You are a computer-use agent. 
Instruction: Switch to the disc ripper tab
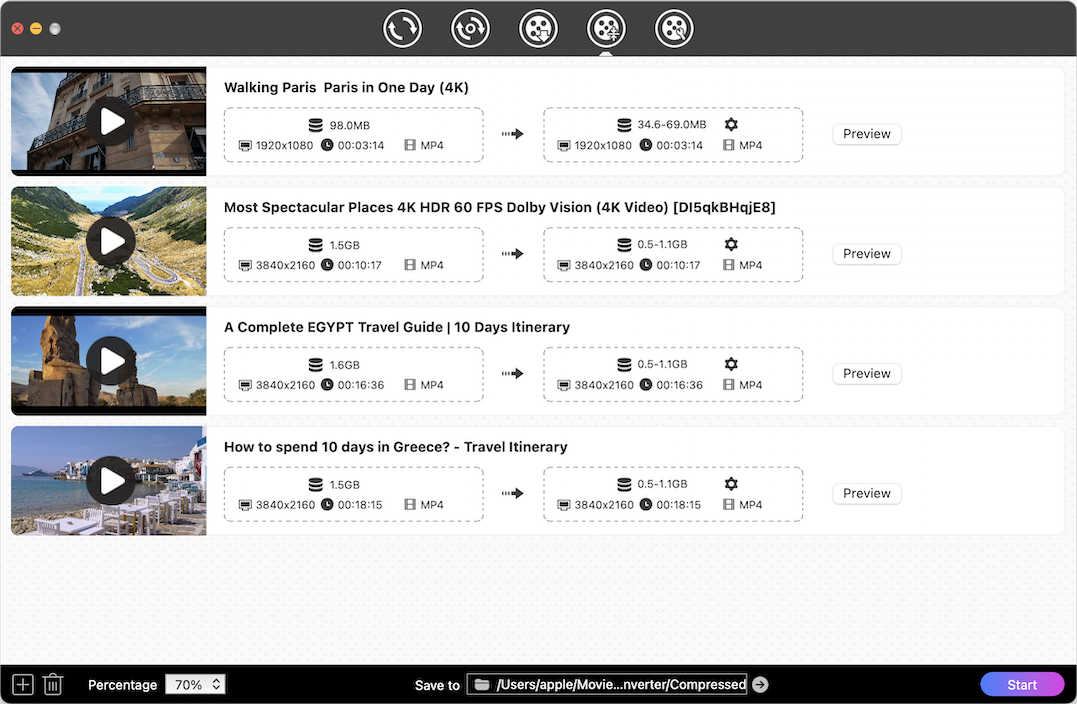470,29
